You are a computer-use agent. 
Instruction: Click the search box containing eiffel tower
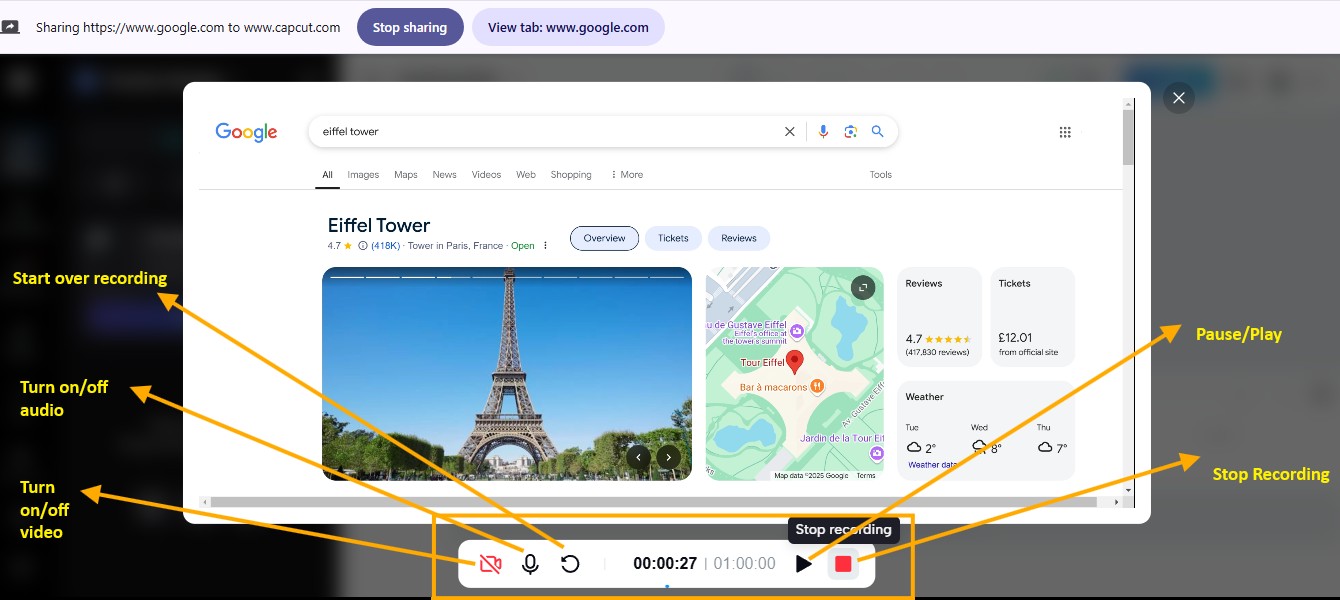[x=603, y=131]
